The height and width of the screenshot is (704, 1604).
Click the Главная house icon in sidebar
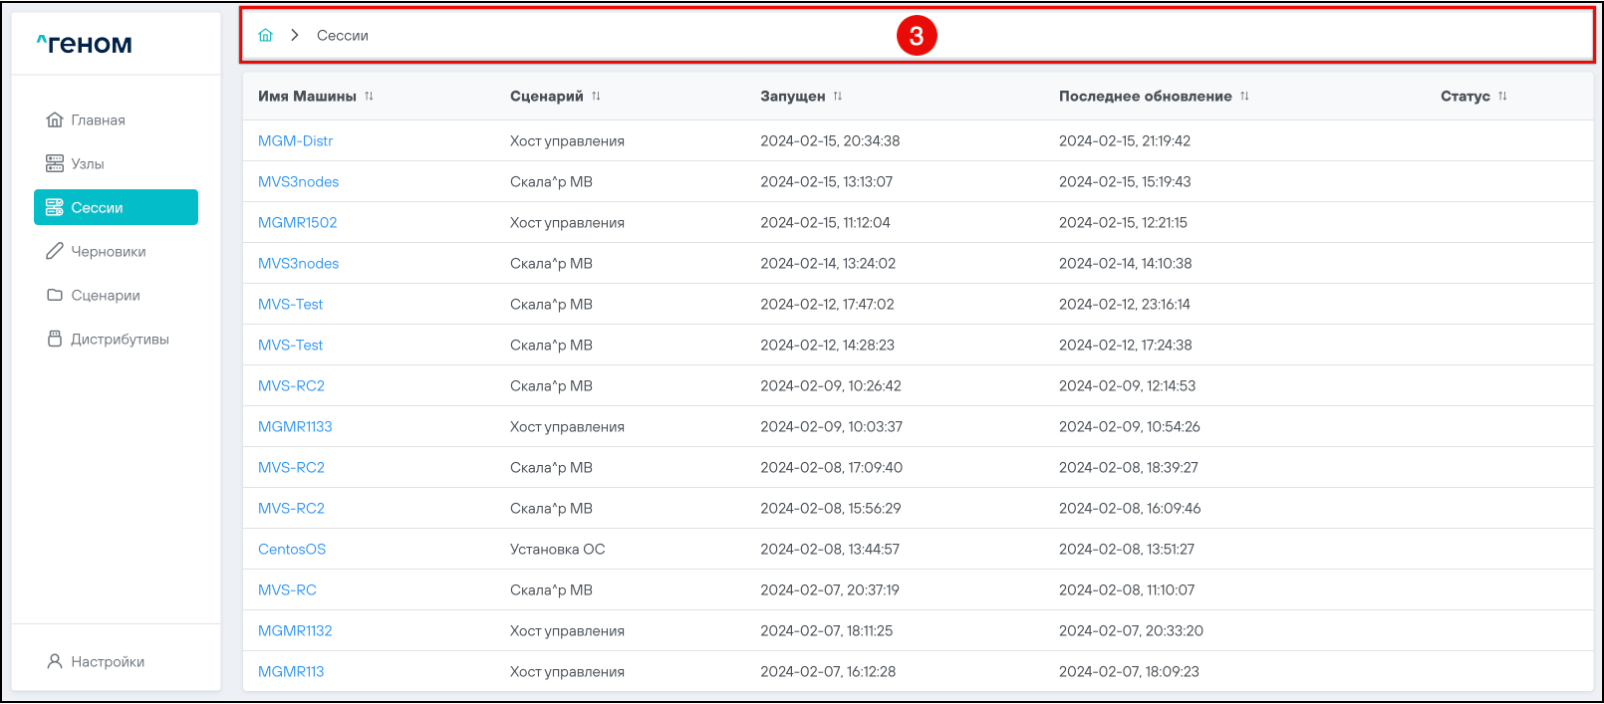pyautogui.click(x=55, y=120)
